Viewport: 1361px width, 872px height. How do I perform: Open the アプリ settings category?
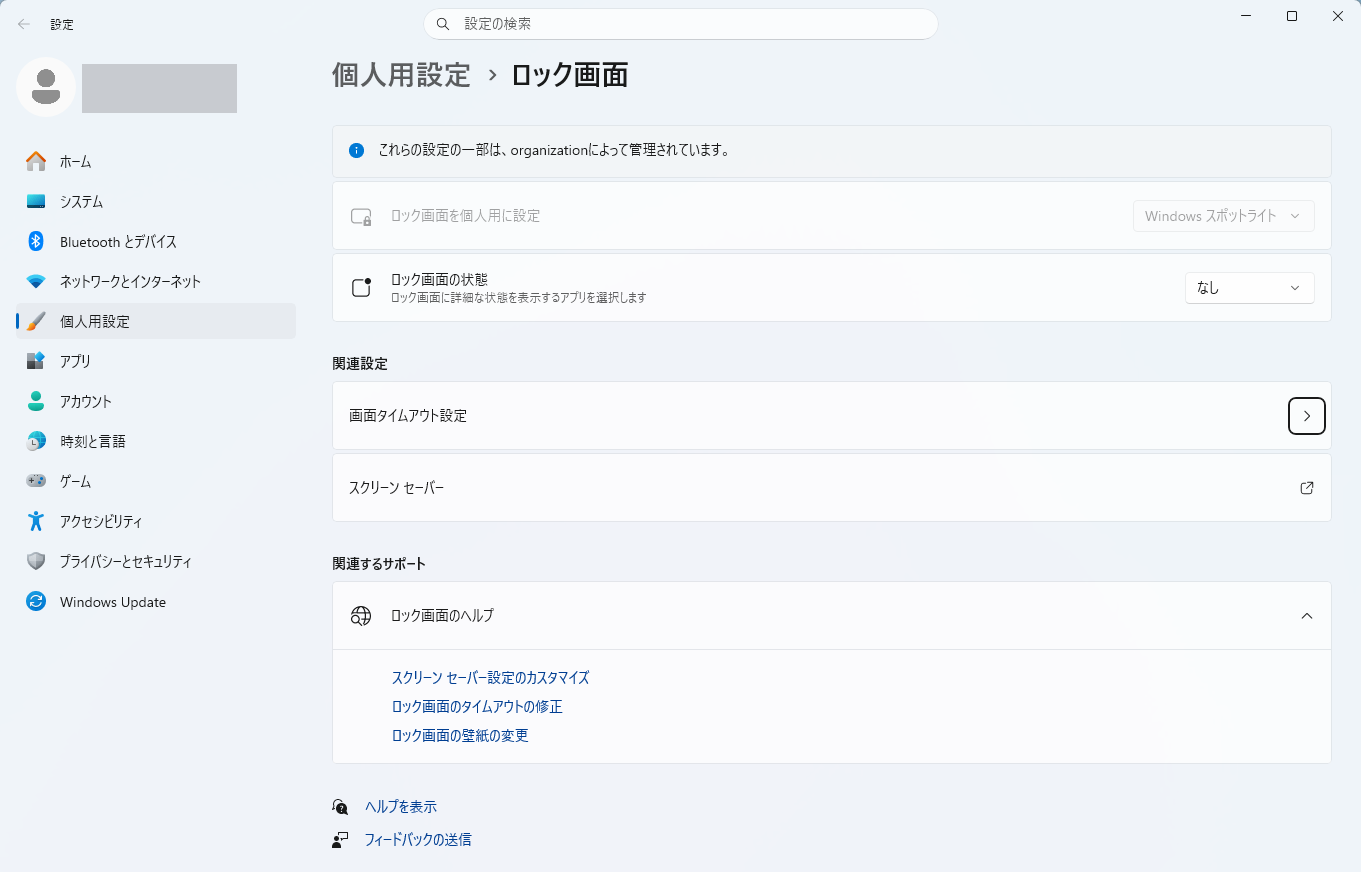156,361
